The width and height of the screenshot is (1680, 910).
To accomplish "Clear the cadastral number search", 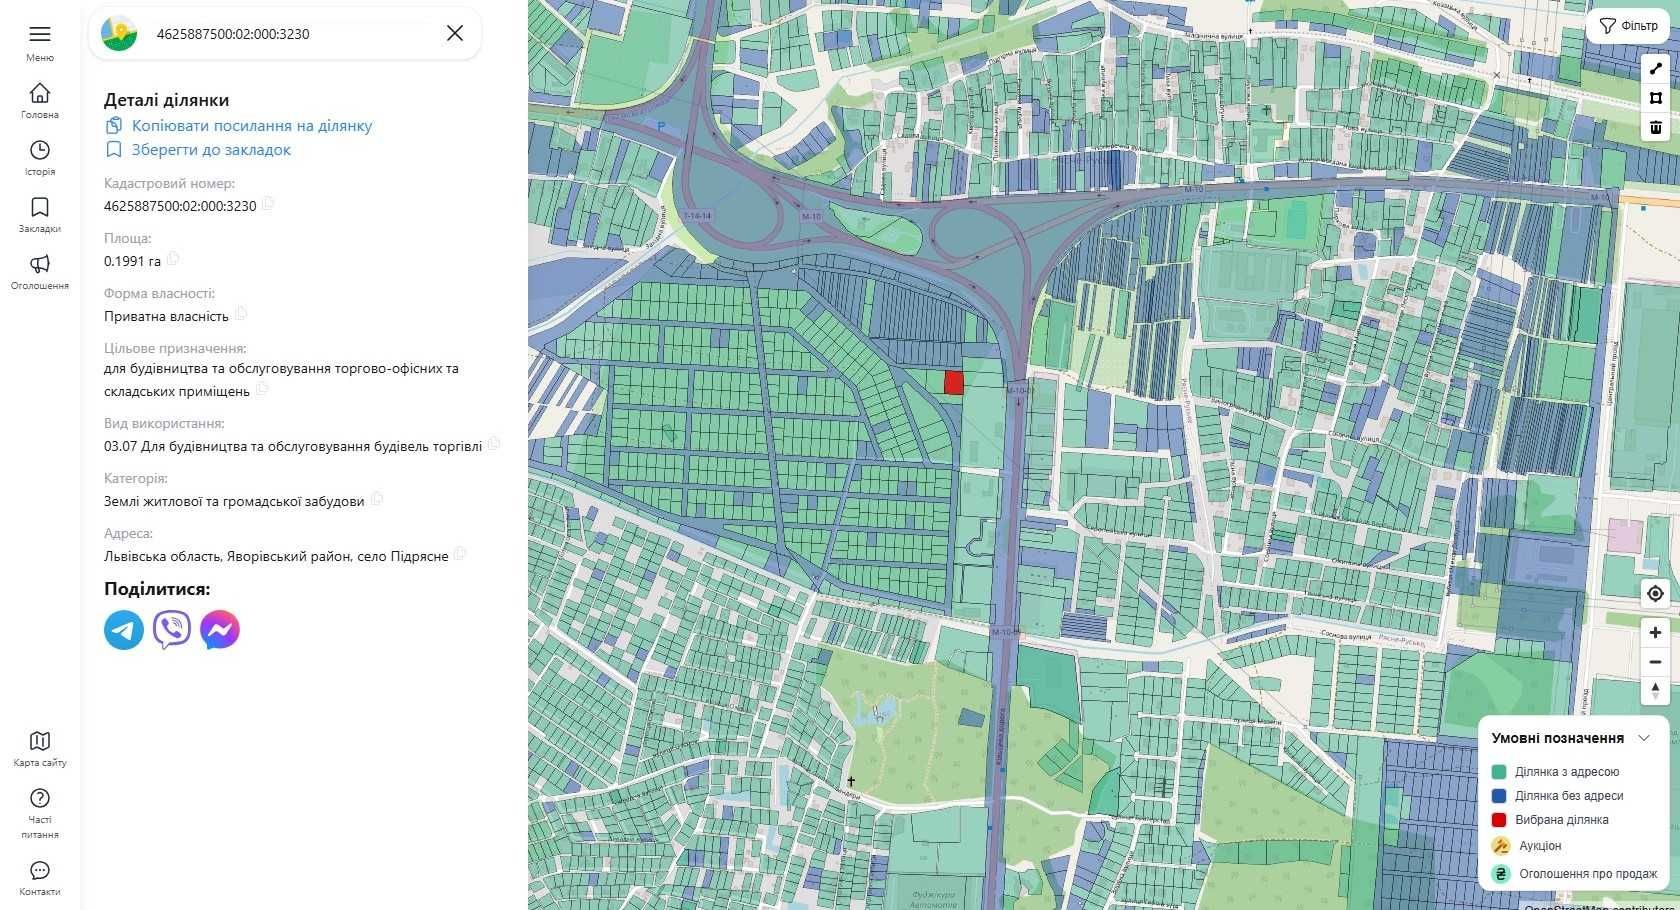I will click(454, 33).
